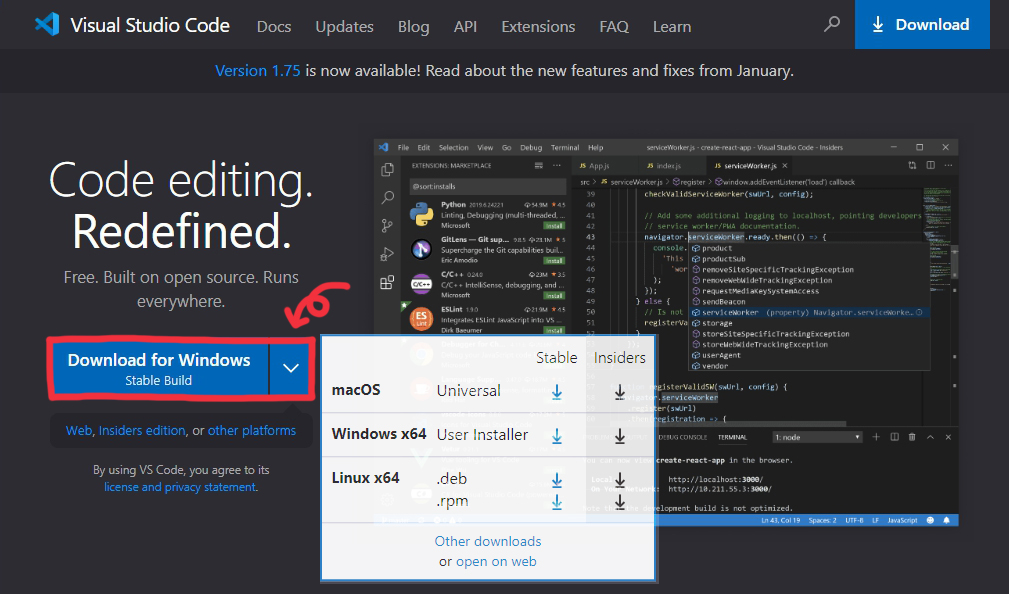The width and height of the screenshot is (1009, 594).
Task: Open the Other downloads link
Action: [x=488, y=541]
